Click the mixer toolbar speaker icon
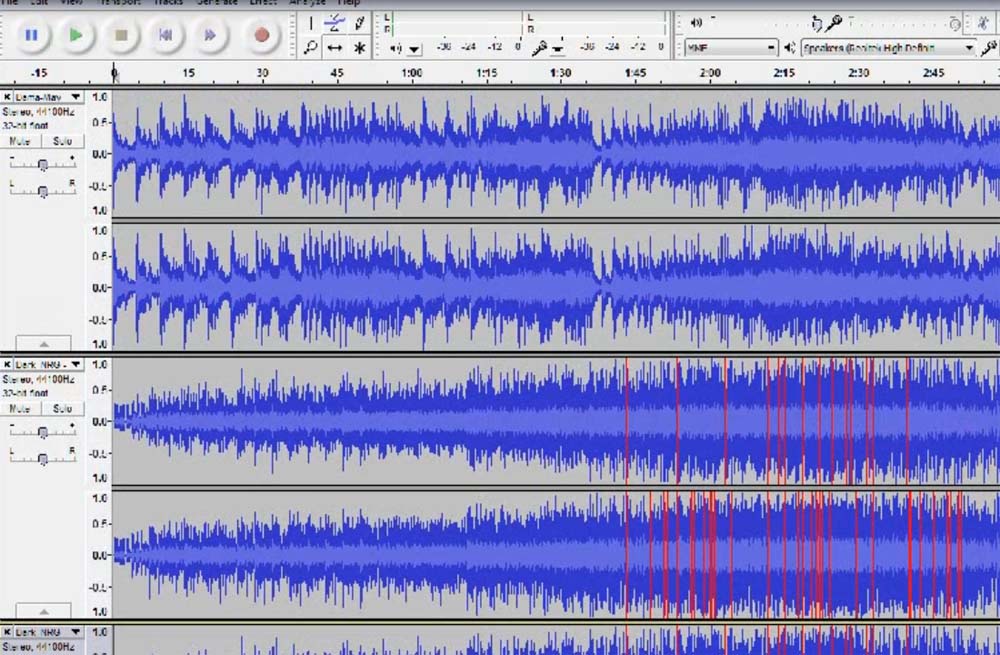The width and height of the screenshot is (1000, 655). point(696,23)
